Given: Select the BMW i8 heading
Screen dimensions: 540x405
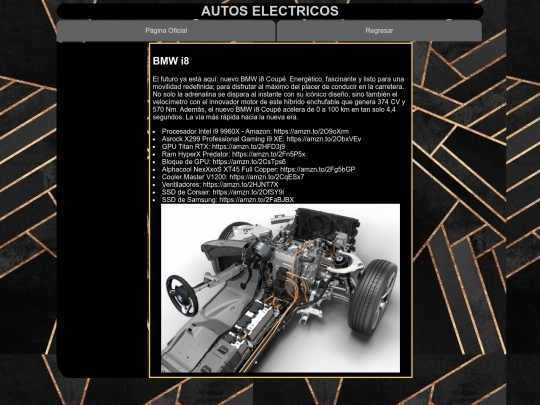Looking at the screenshot, I should click(x=171, y=61).
